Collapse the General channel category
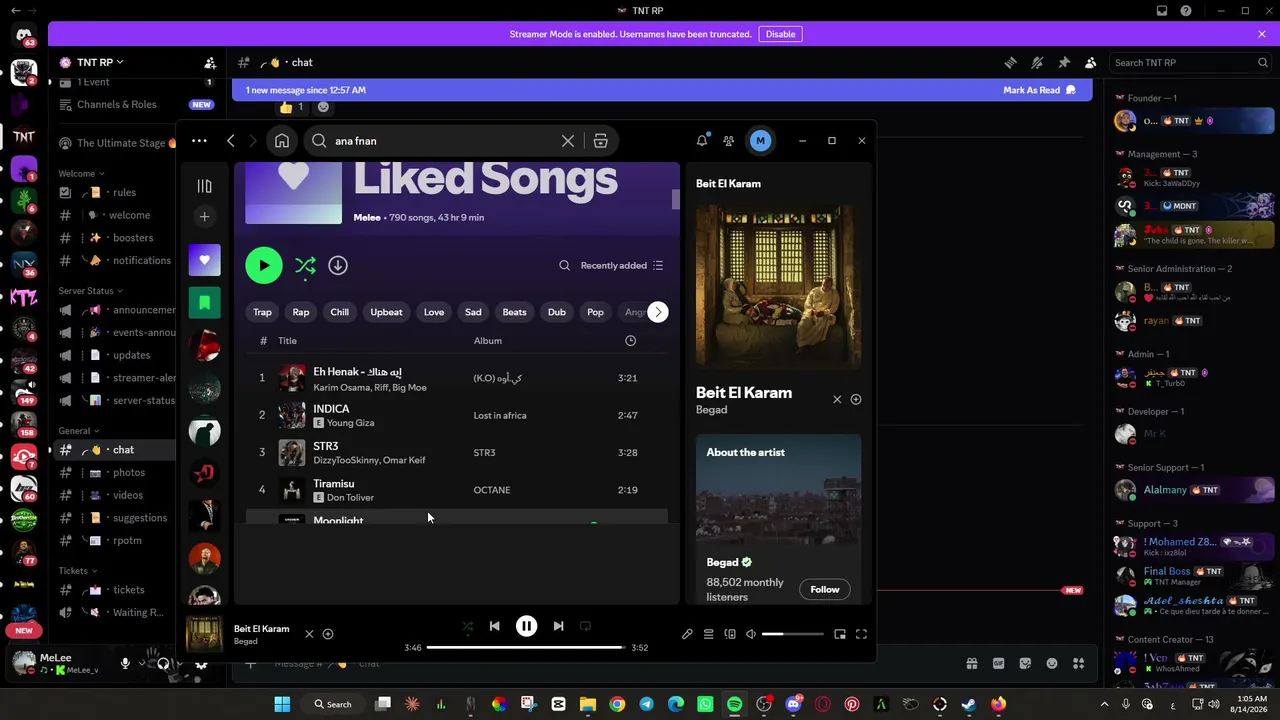The height and width of the screenshot is (720, 1280). tap(79, 431)
